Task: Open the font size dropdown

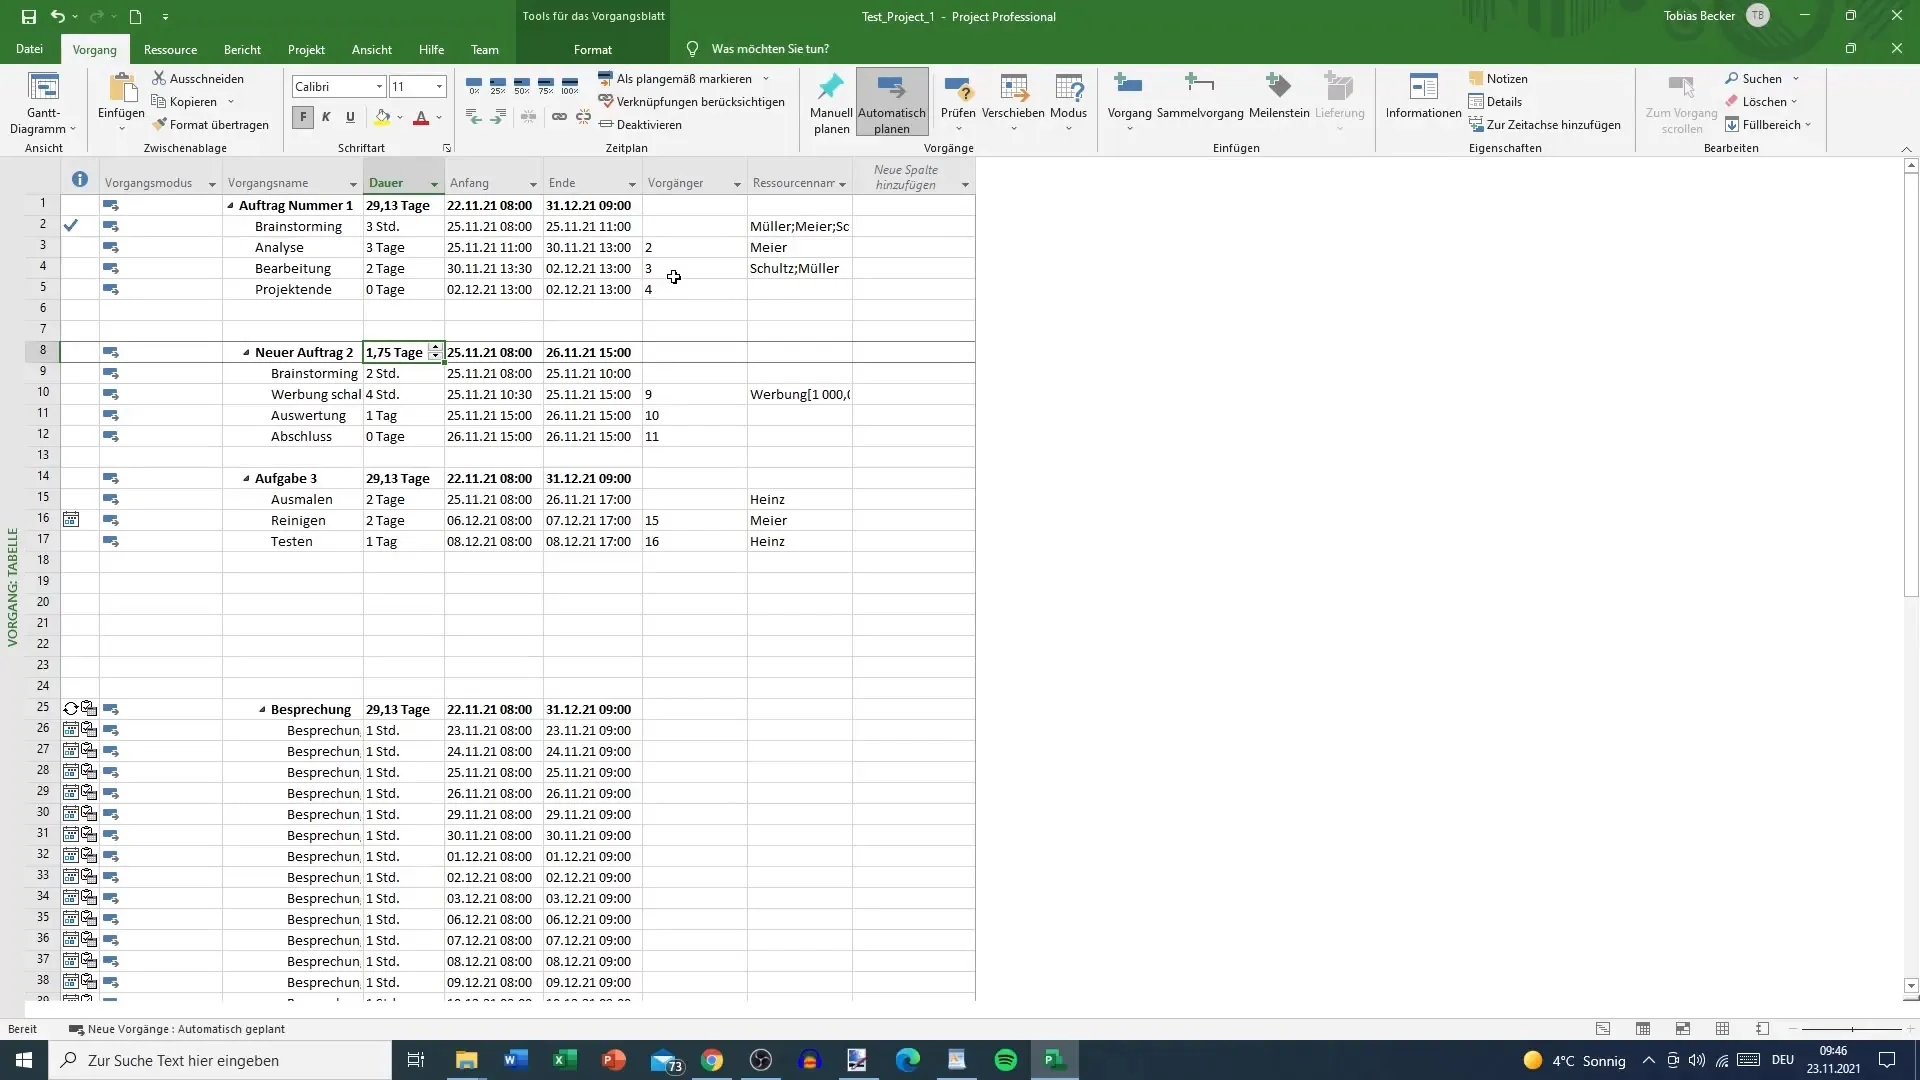Action: pos(439,86)
